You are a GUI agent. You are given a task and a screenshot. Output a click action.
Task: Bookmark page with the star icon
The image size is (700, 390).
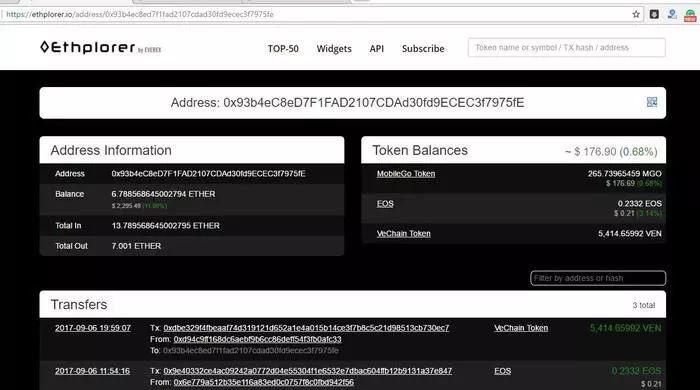[636, 14]
